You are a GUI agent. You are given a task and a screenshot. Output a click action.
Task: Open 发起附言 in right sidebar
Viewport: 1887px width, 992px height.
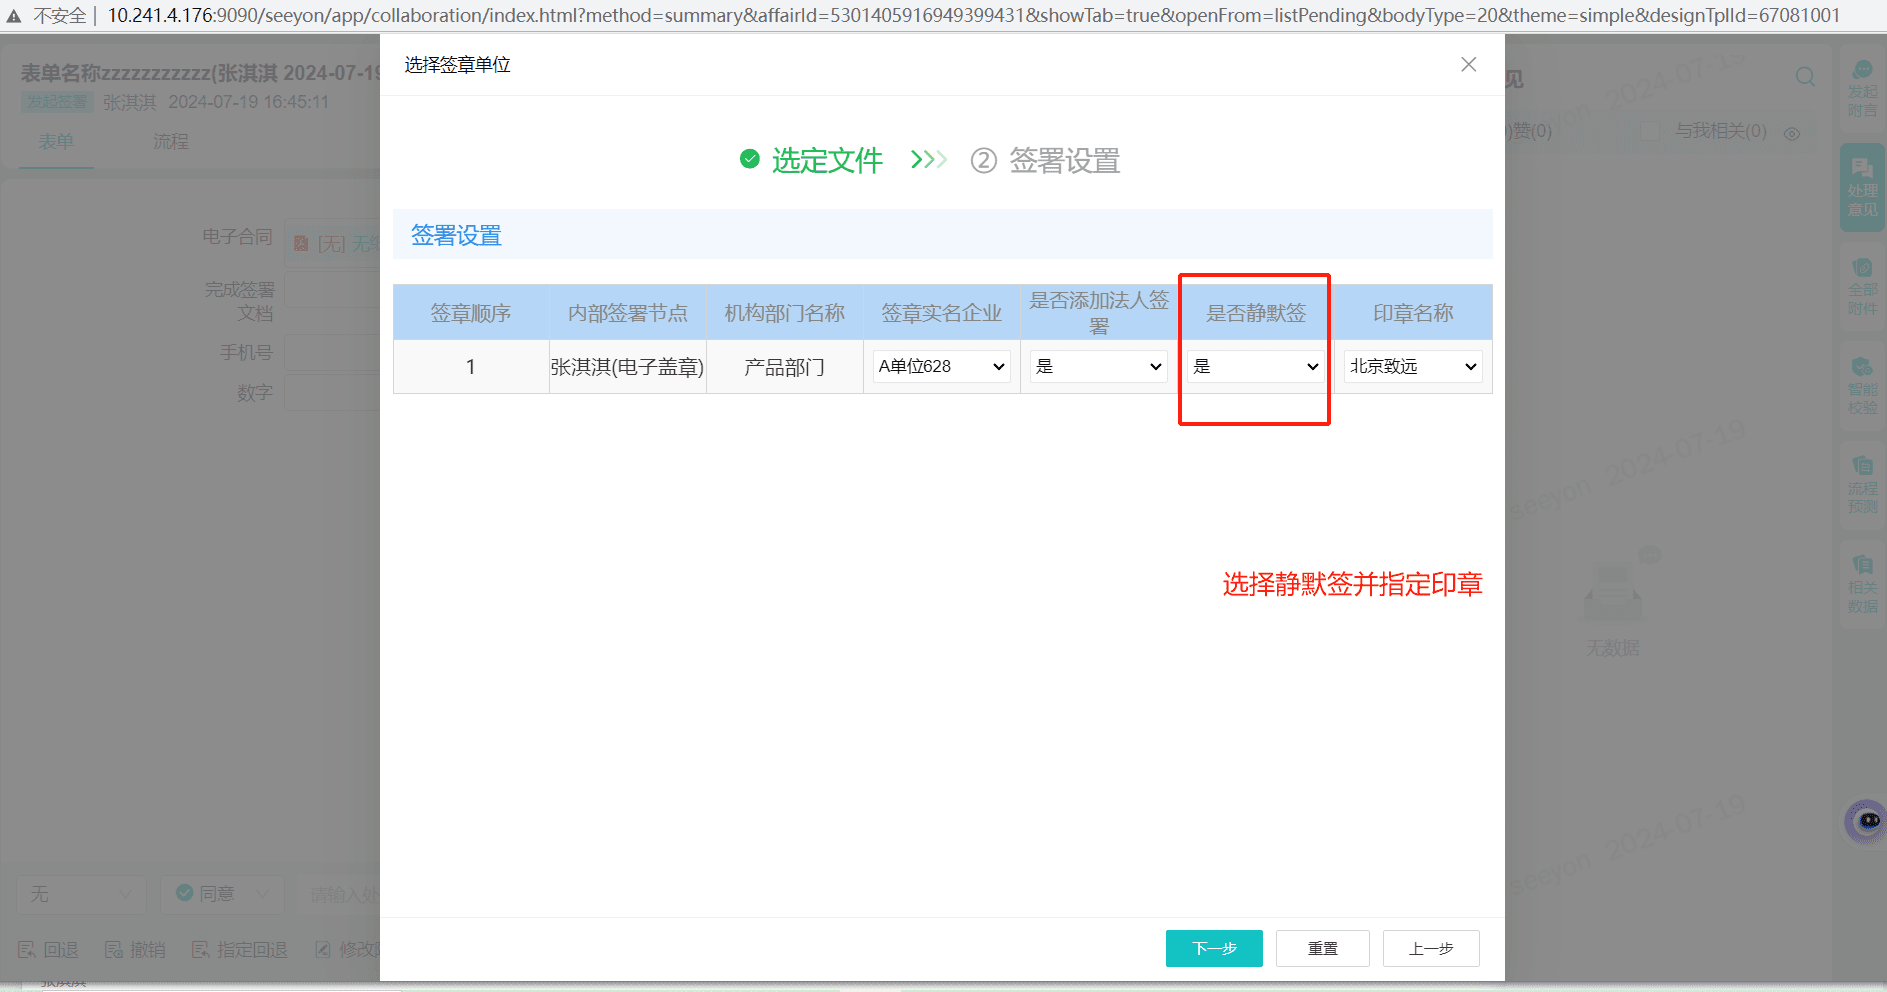tap(1862, 89)
